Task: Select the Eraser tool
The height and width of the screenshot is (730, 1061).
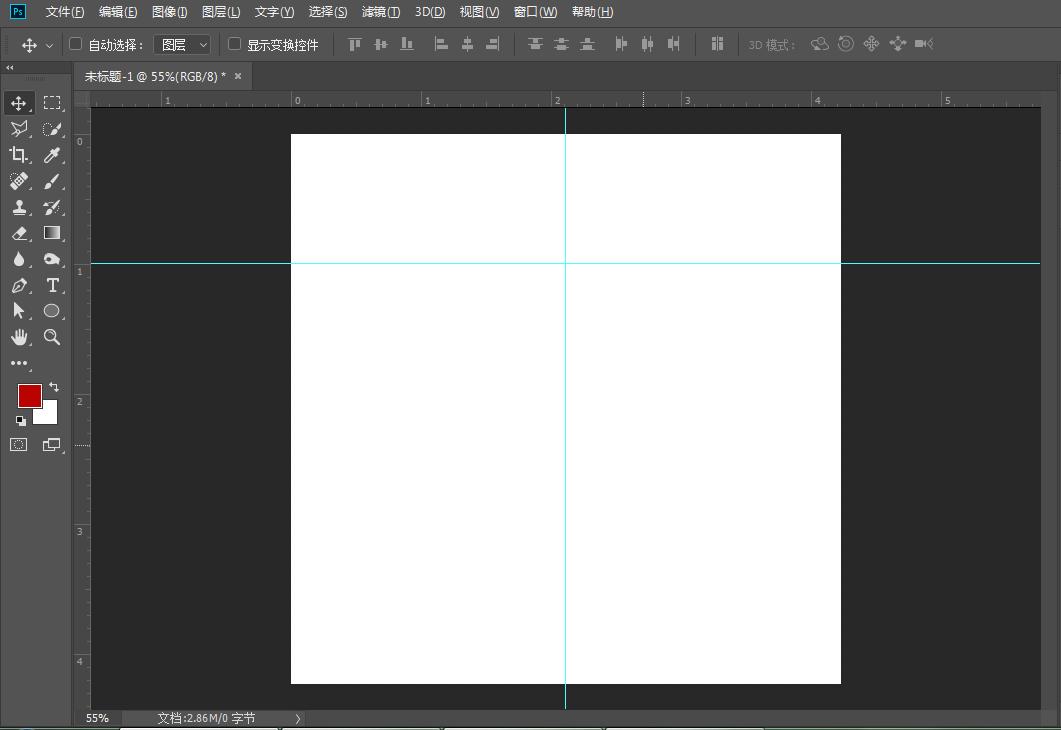Action: click(x=19, y=233)
